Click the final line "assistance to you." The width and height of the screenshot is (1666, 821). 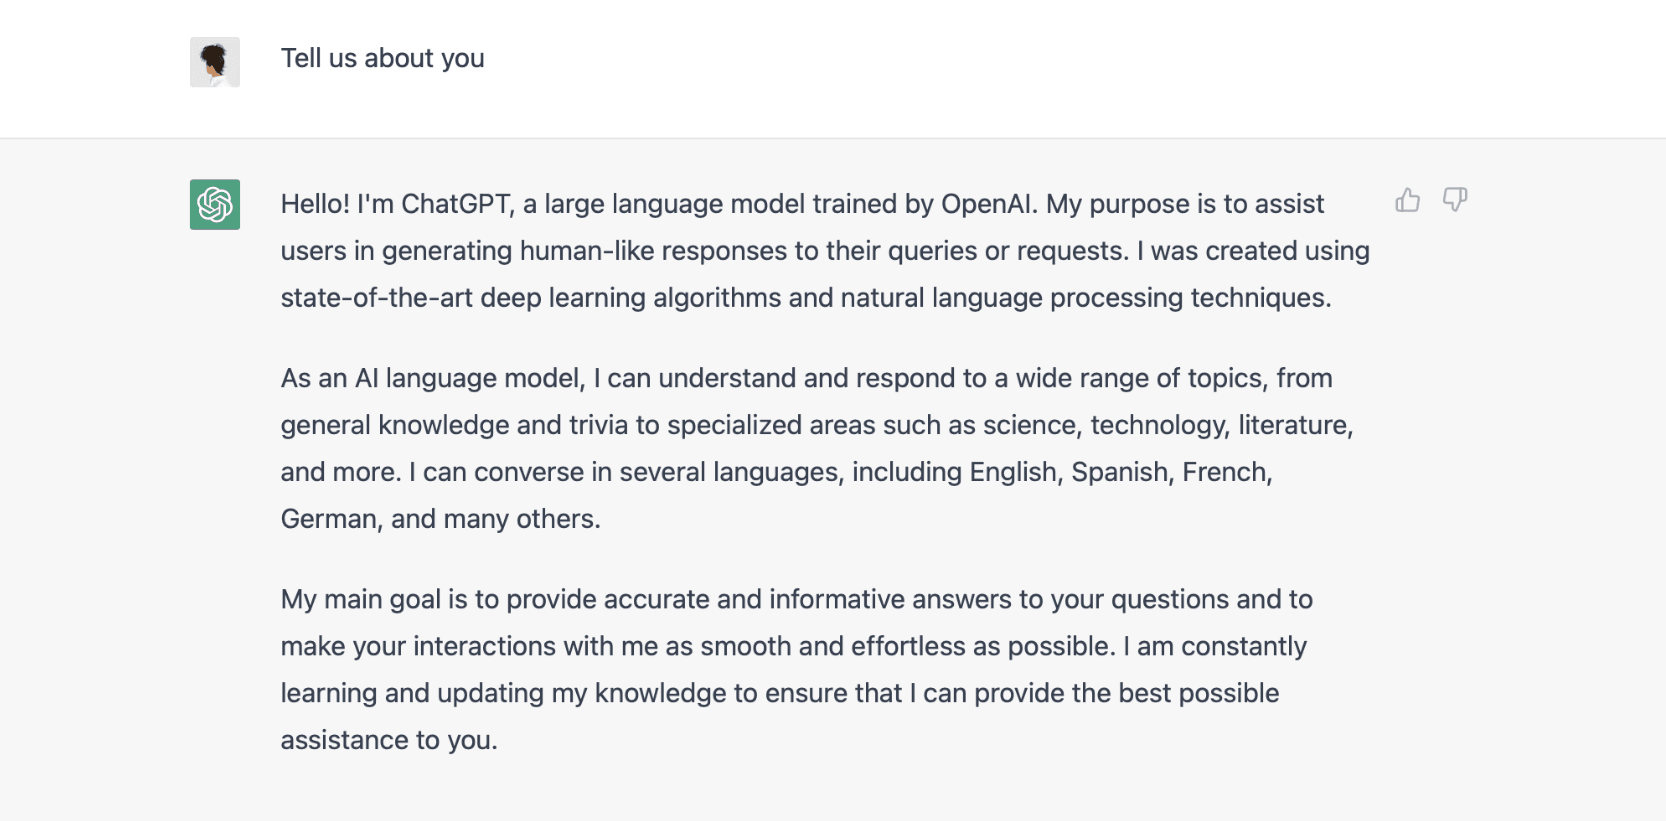[x=389, y=741]
